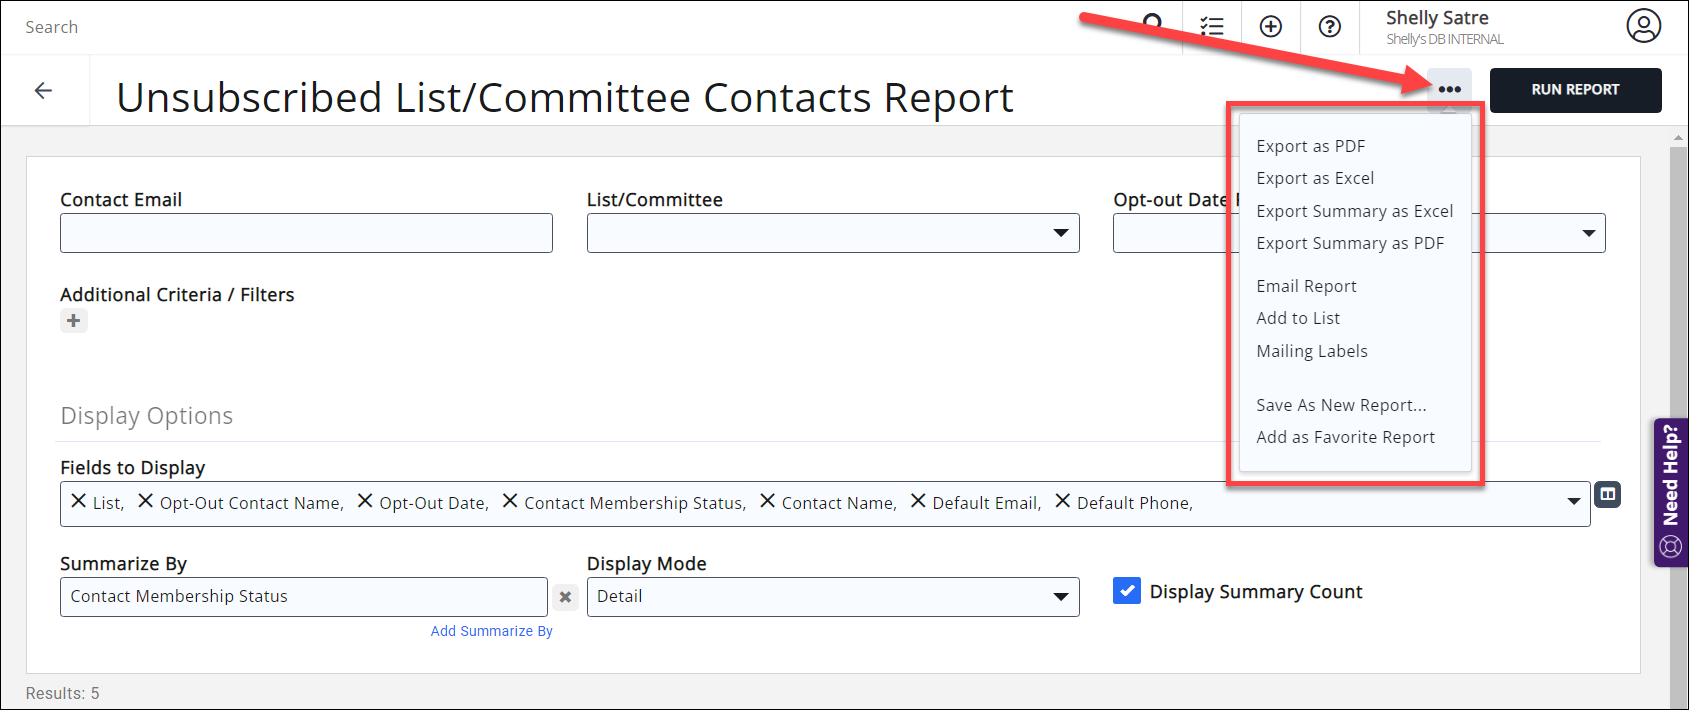Screen dimensions: 1689x710
Task: Click the Add Summarize By link
Action: coord(491,631)
